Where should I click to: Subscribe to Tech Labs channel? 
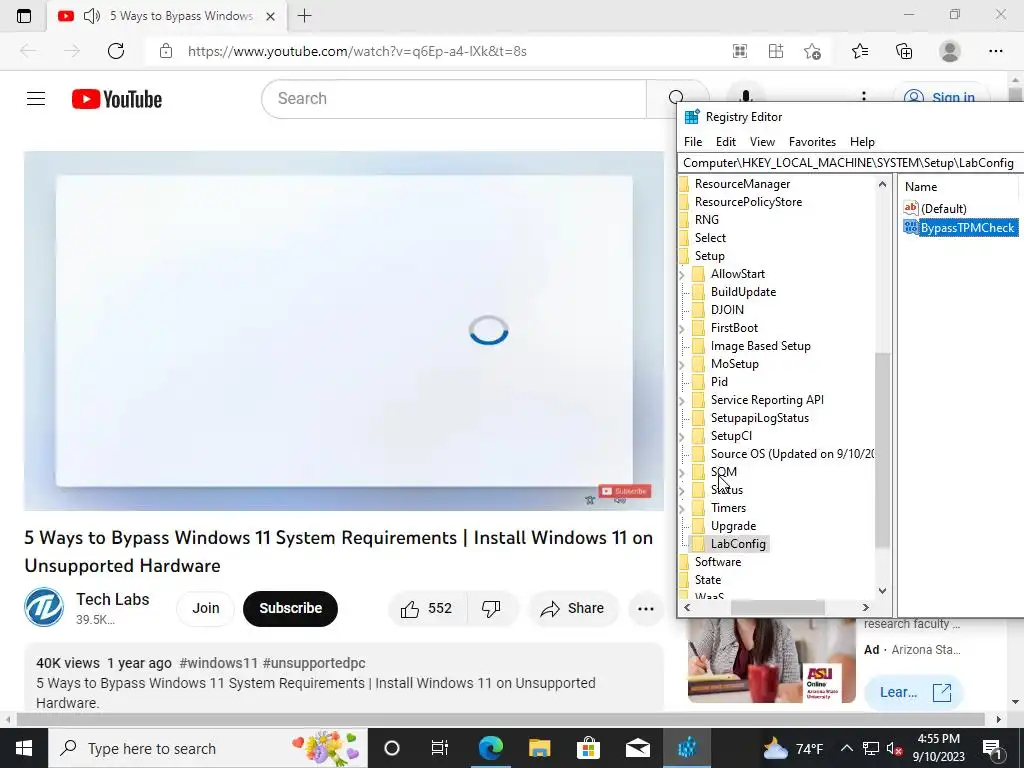[291, 609]
